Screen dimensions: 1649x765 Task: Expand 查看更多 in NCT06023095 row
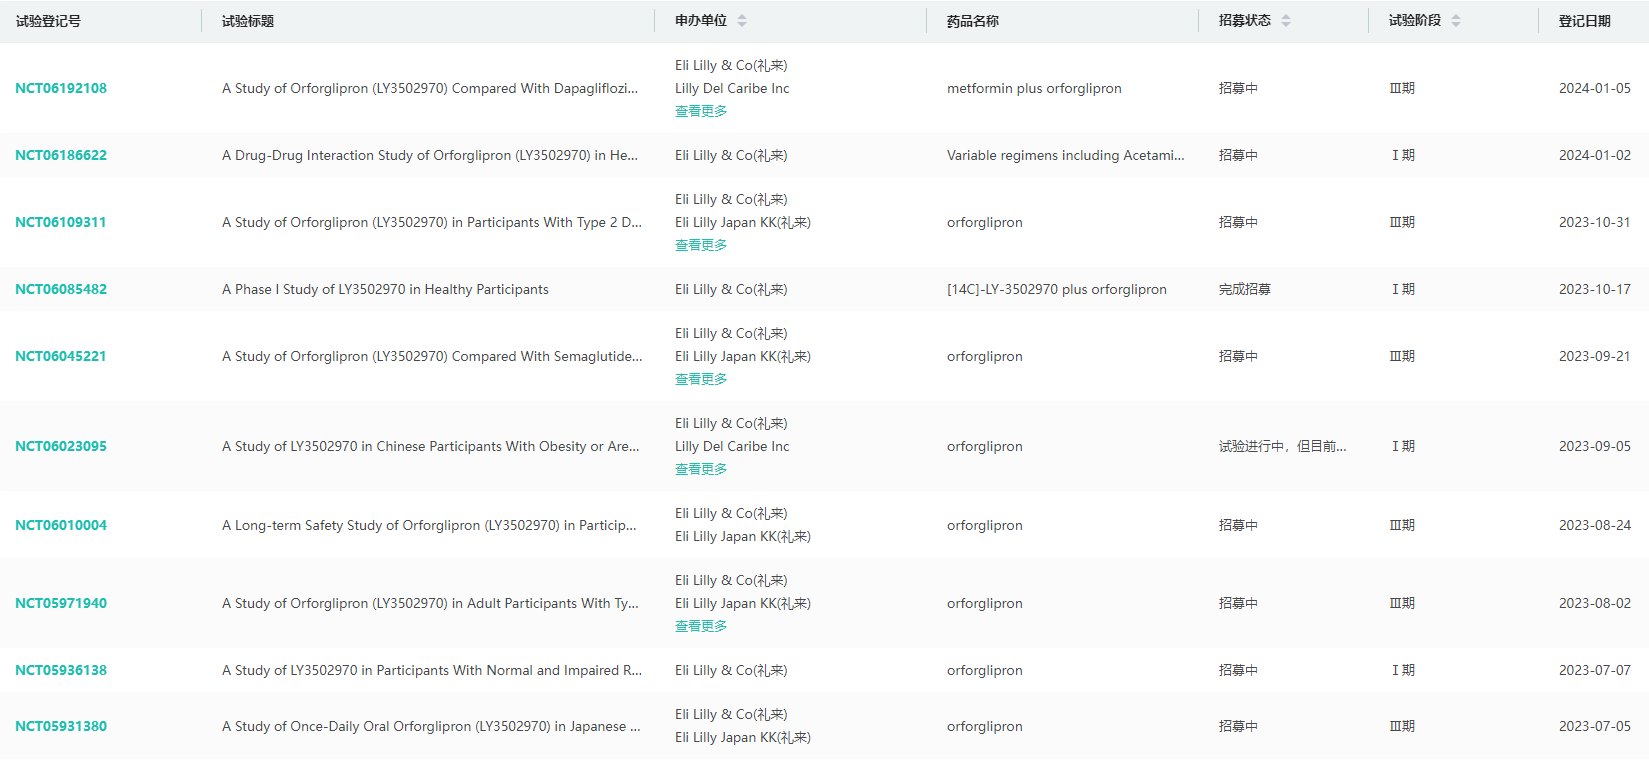[700, 469]
